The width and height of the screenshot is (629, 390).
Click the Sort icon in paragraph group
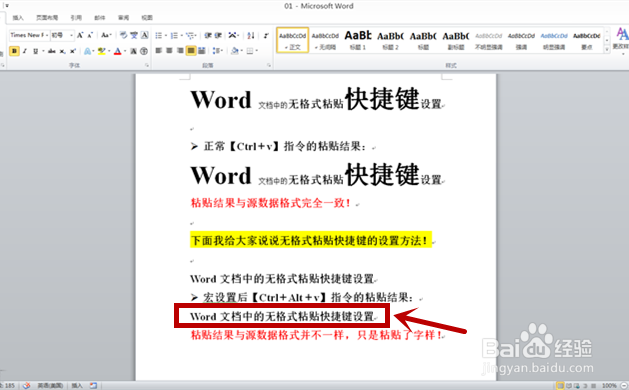pyautogui.click(x=251, y=35)
